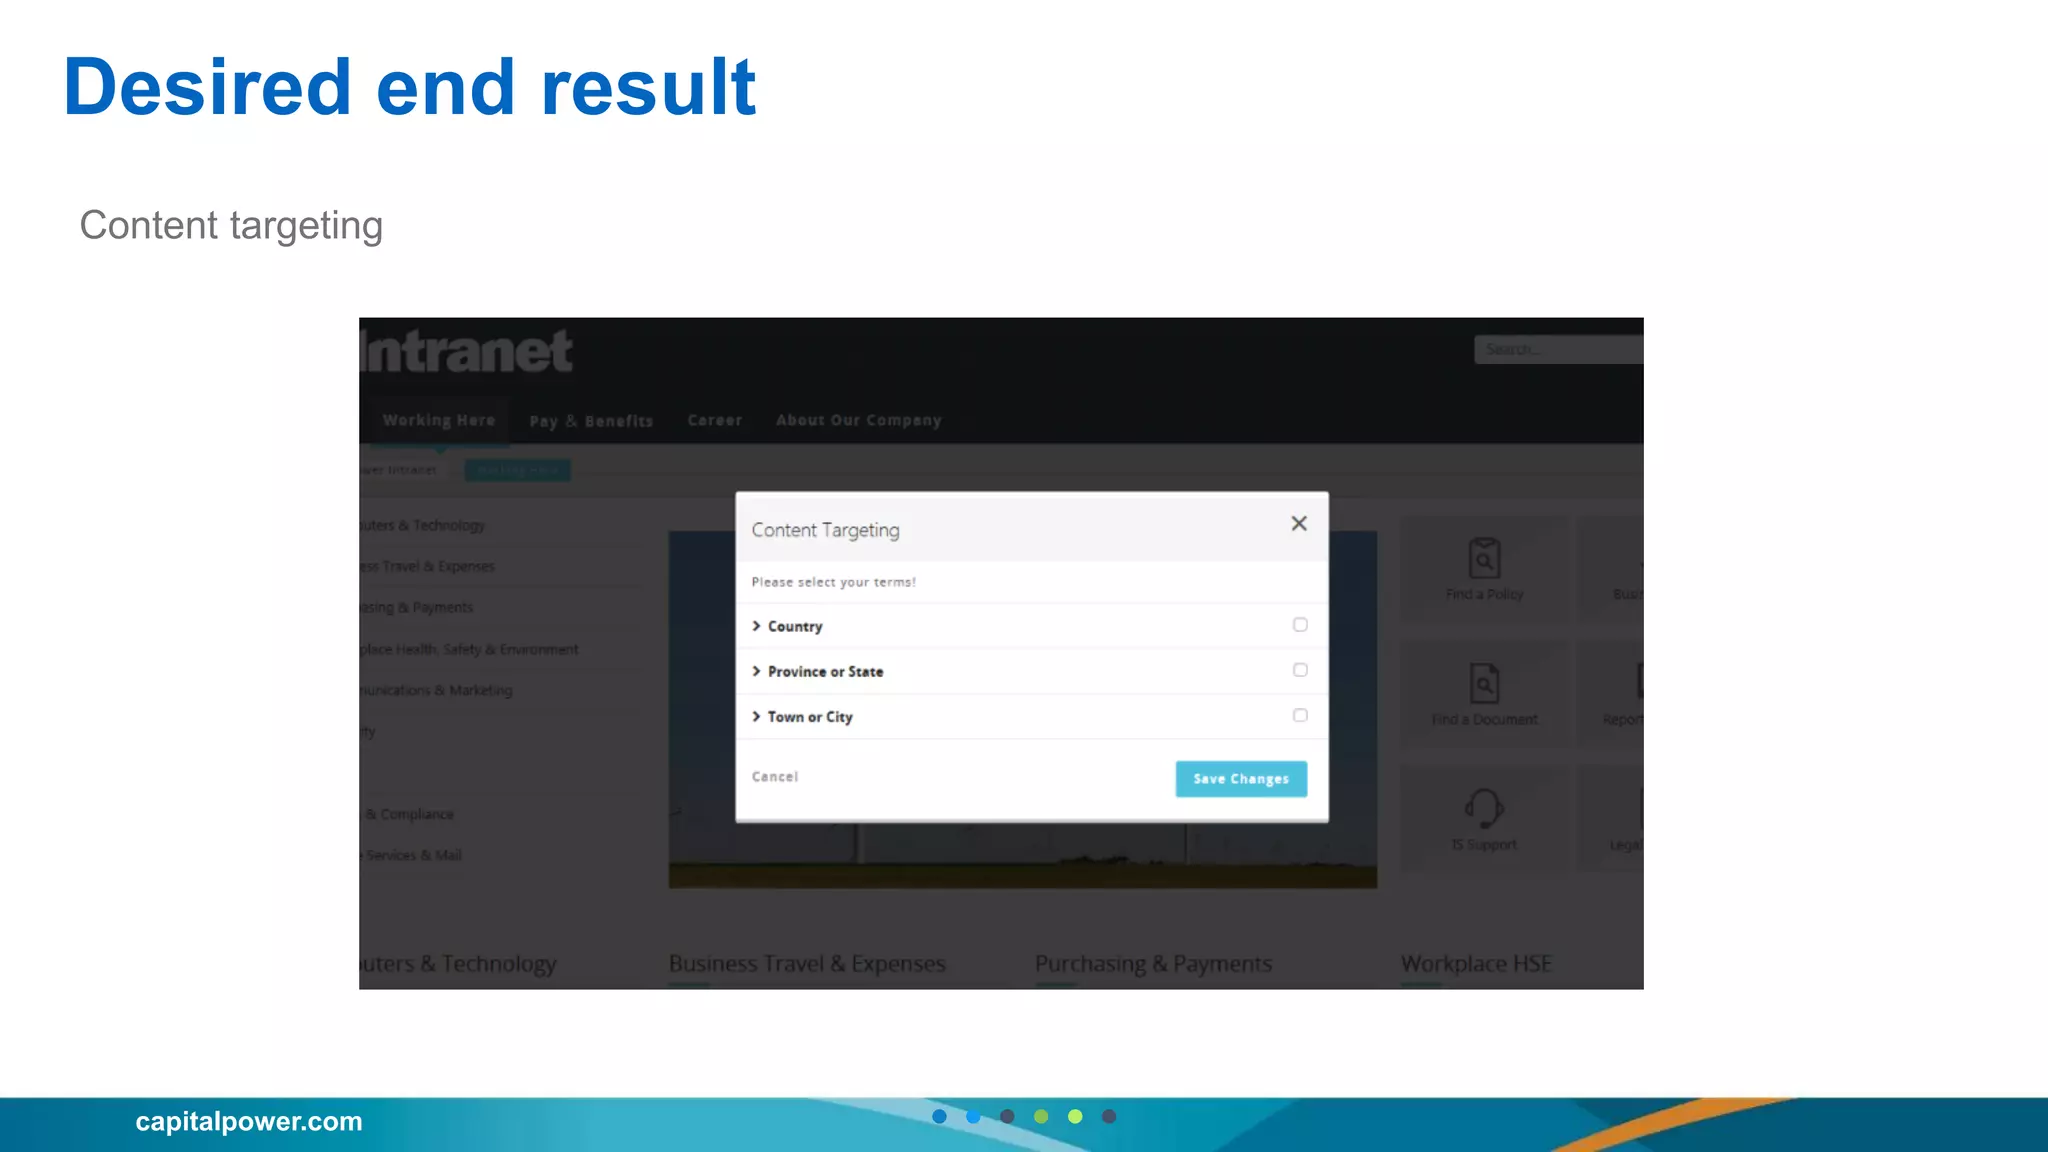Click the Save Changes button
Viewport: 2048px width, 1152px height.
click(x=1241, y=779)
